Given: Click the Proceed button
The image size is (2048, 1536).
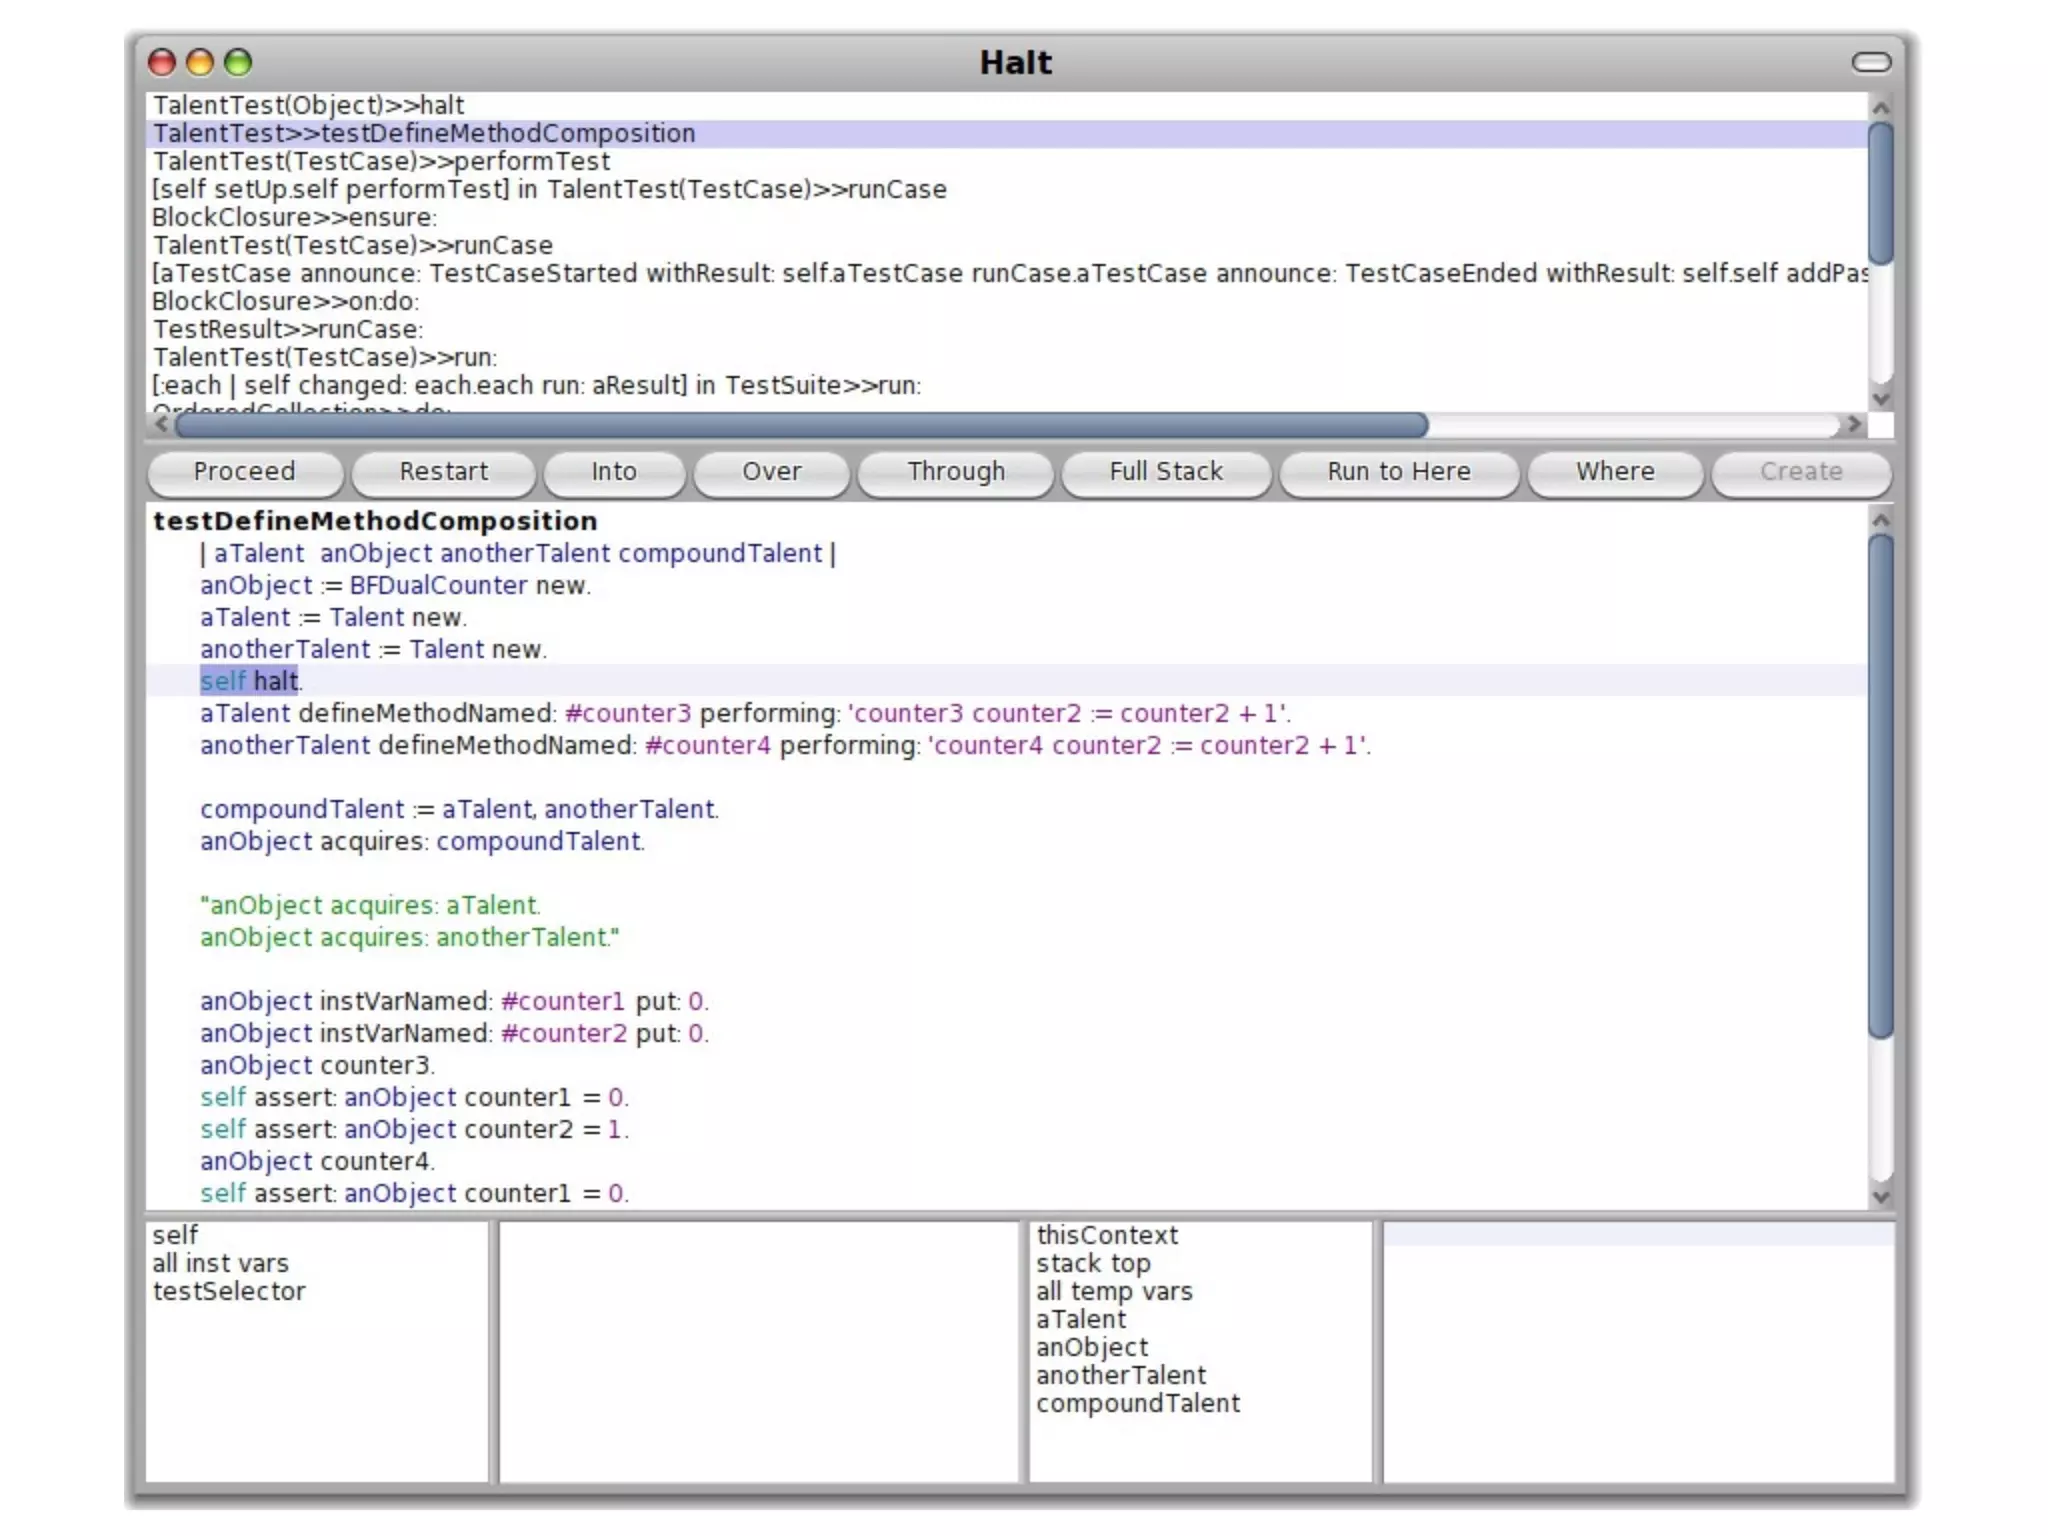Looking at the screenshot, I should click(244, 472).
